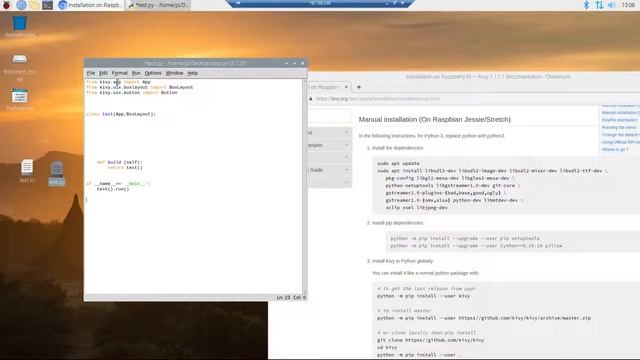
Task: Follow the 'Running the demo' contents link
Action: point(619,127)
